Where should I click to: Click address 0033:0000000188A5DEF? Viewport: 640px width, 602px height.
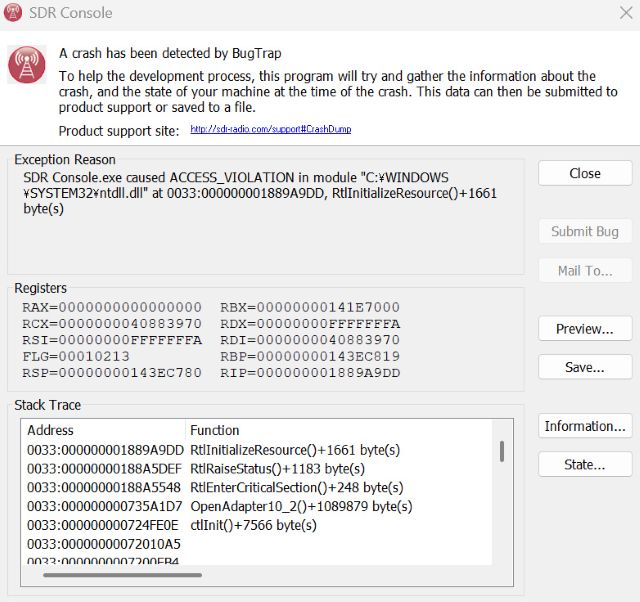(x=104, y=469)
